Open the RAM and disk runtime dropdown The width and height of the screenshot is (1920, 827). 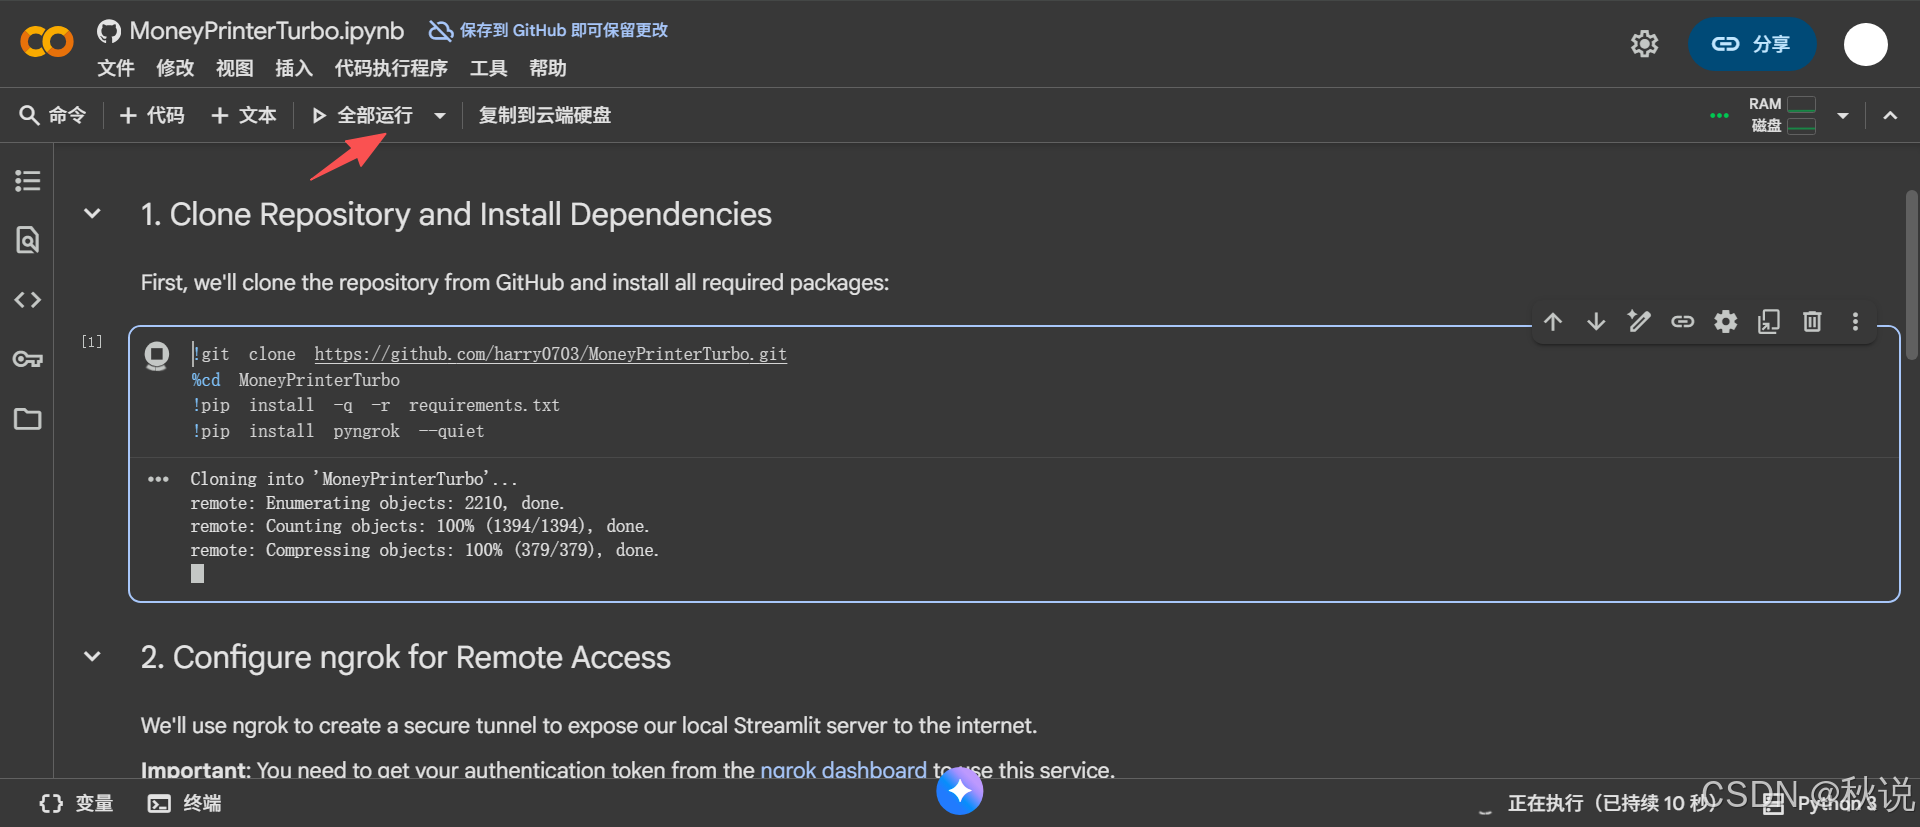coord(1843,116)
